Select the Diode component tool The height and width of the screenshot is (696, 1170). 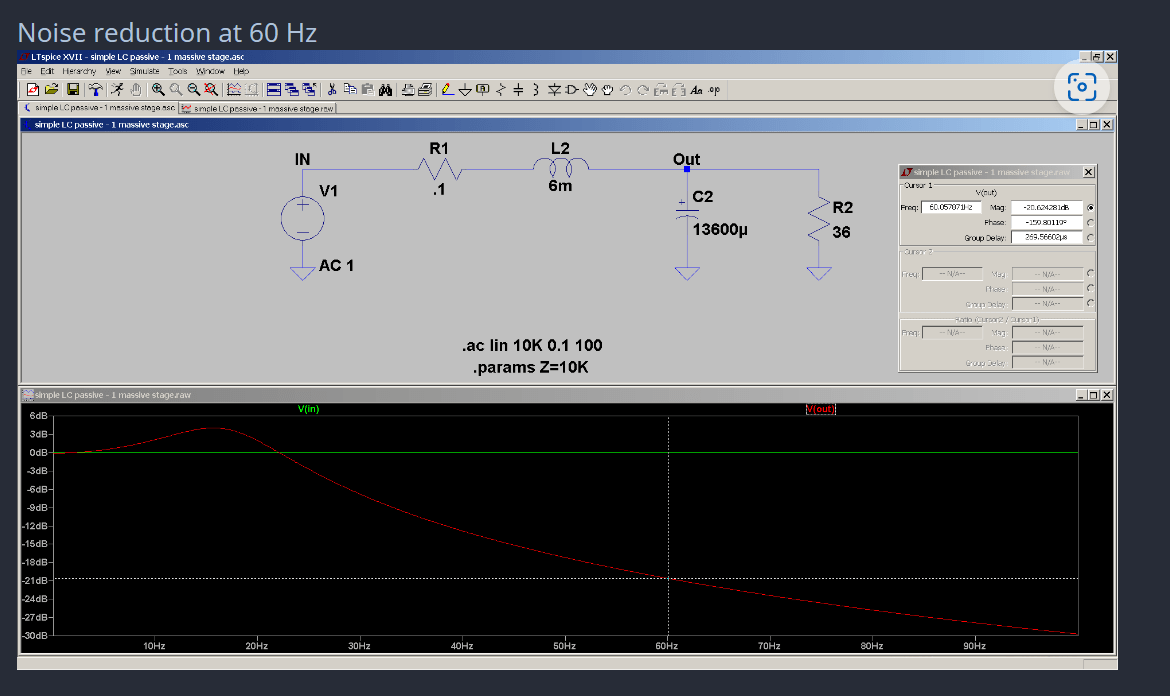(x=554, y=90)
